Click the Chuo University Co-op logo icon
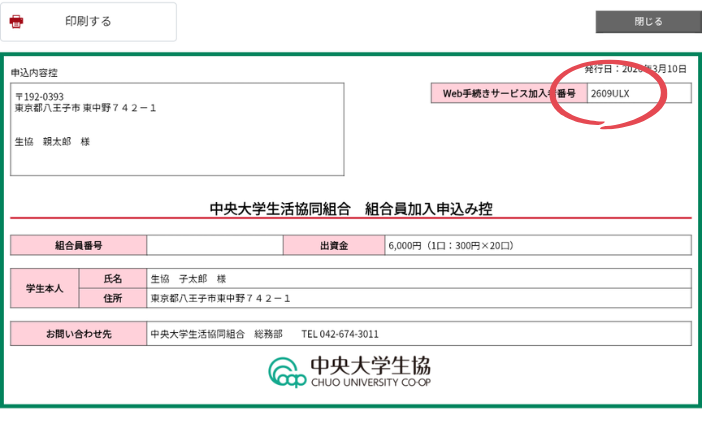This screenshot has height=421, width=702. [x=287, y=372]
